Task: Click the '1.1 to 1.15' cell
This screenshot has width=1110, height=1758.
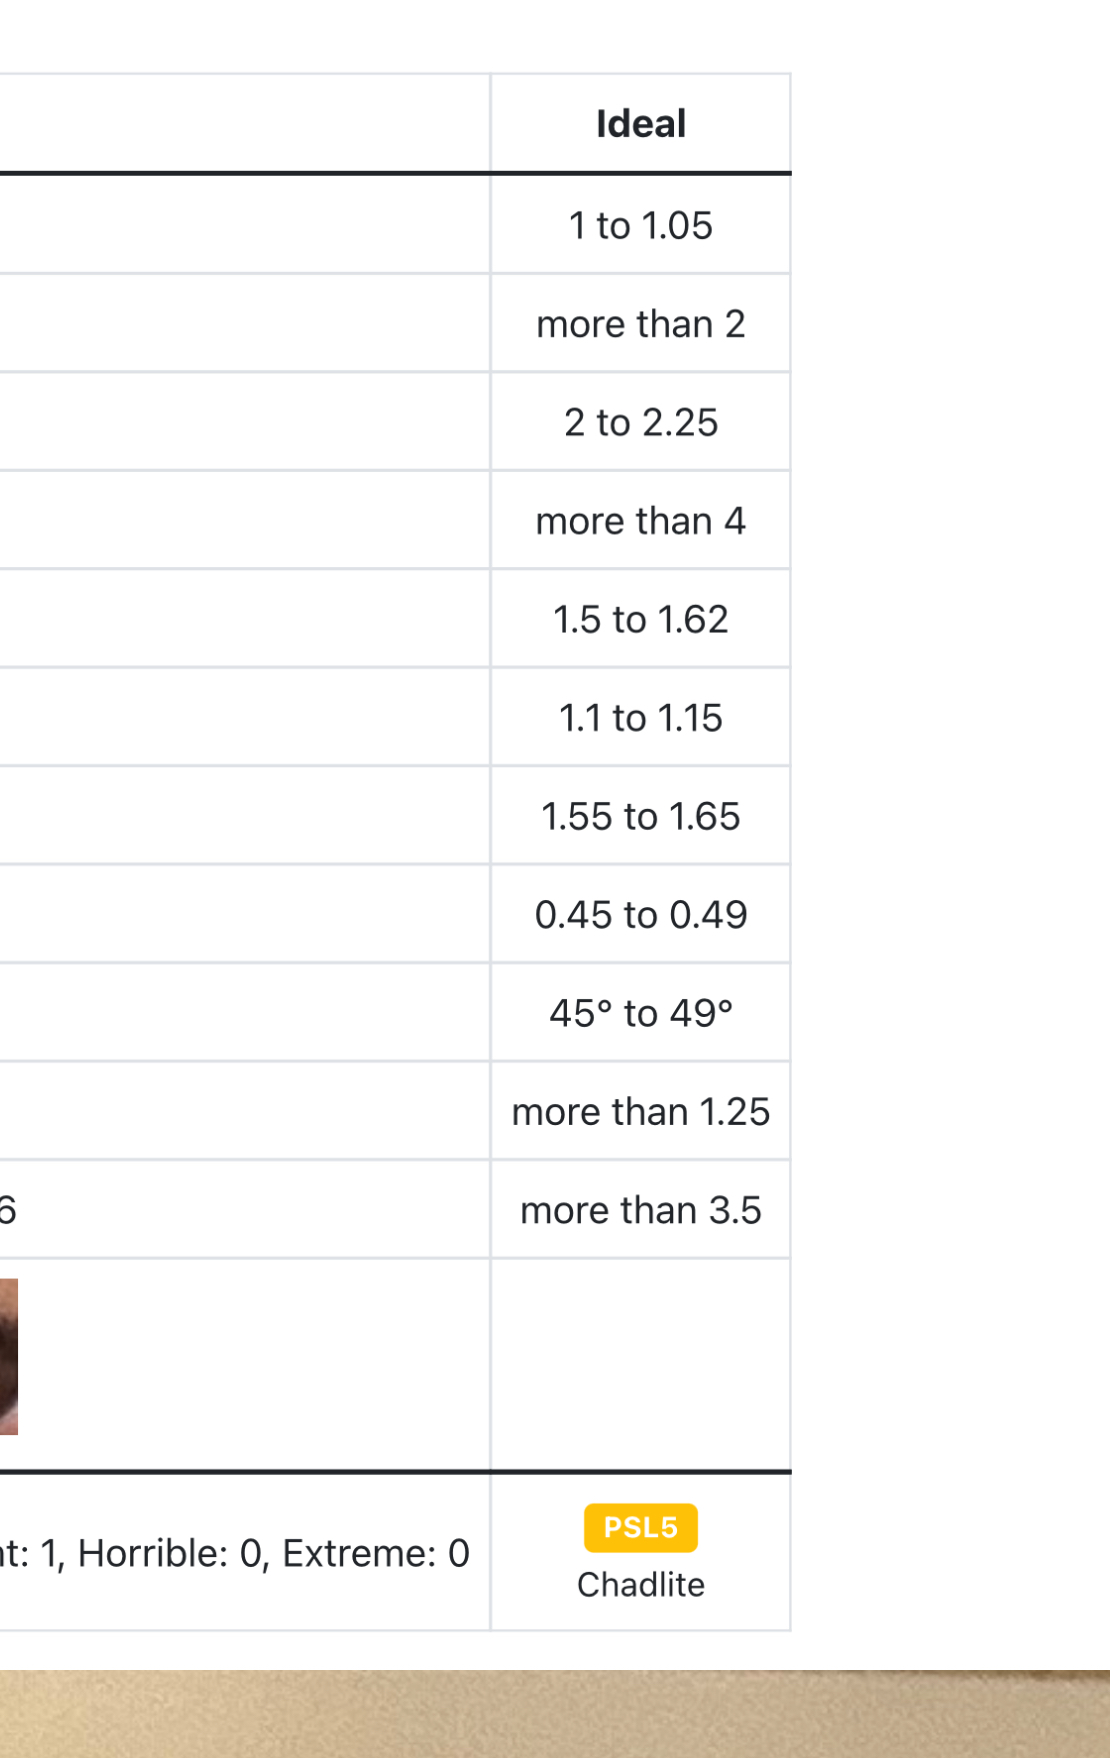Action: pos(640,718)
